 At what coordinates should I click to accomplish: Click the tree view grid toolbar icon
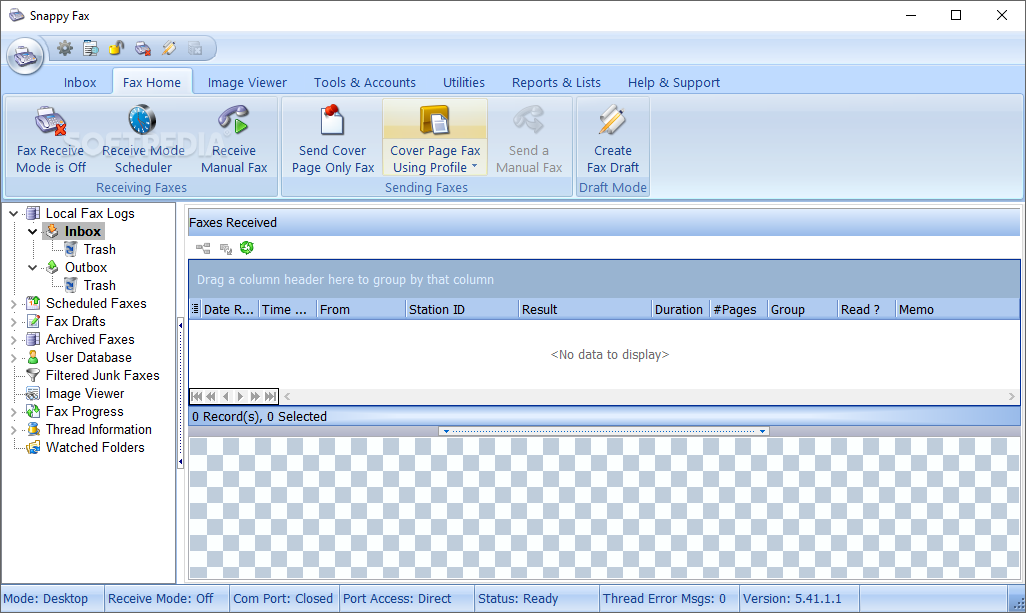tap(203, 249)
